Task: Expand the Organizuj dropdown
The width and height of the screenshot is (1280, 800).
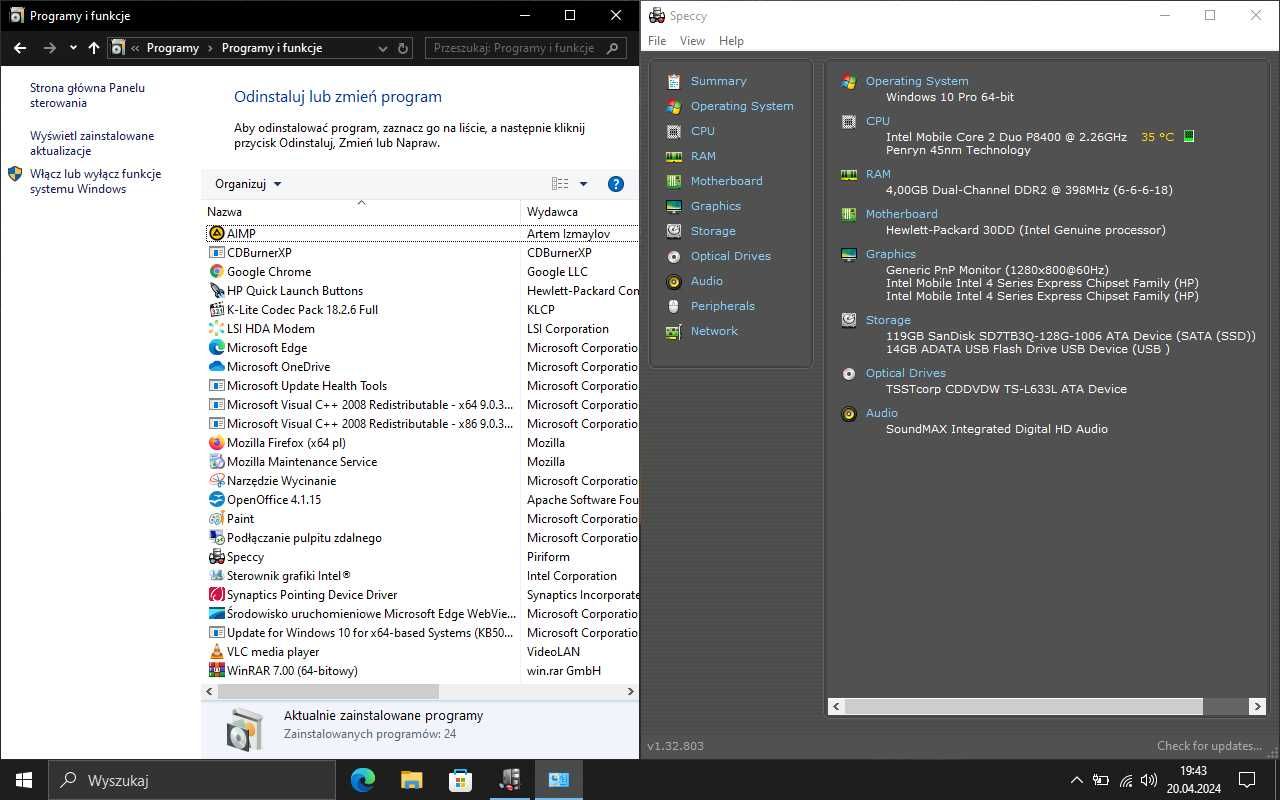Action: pos(248,184)
